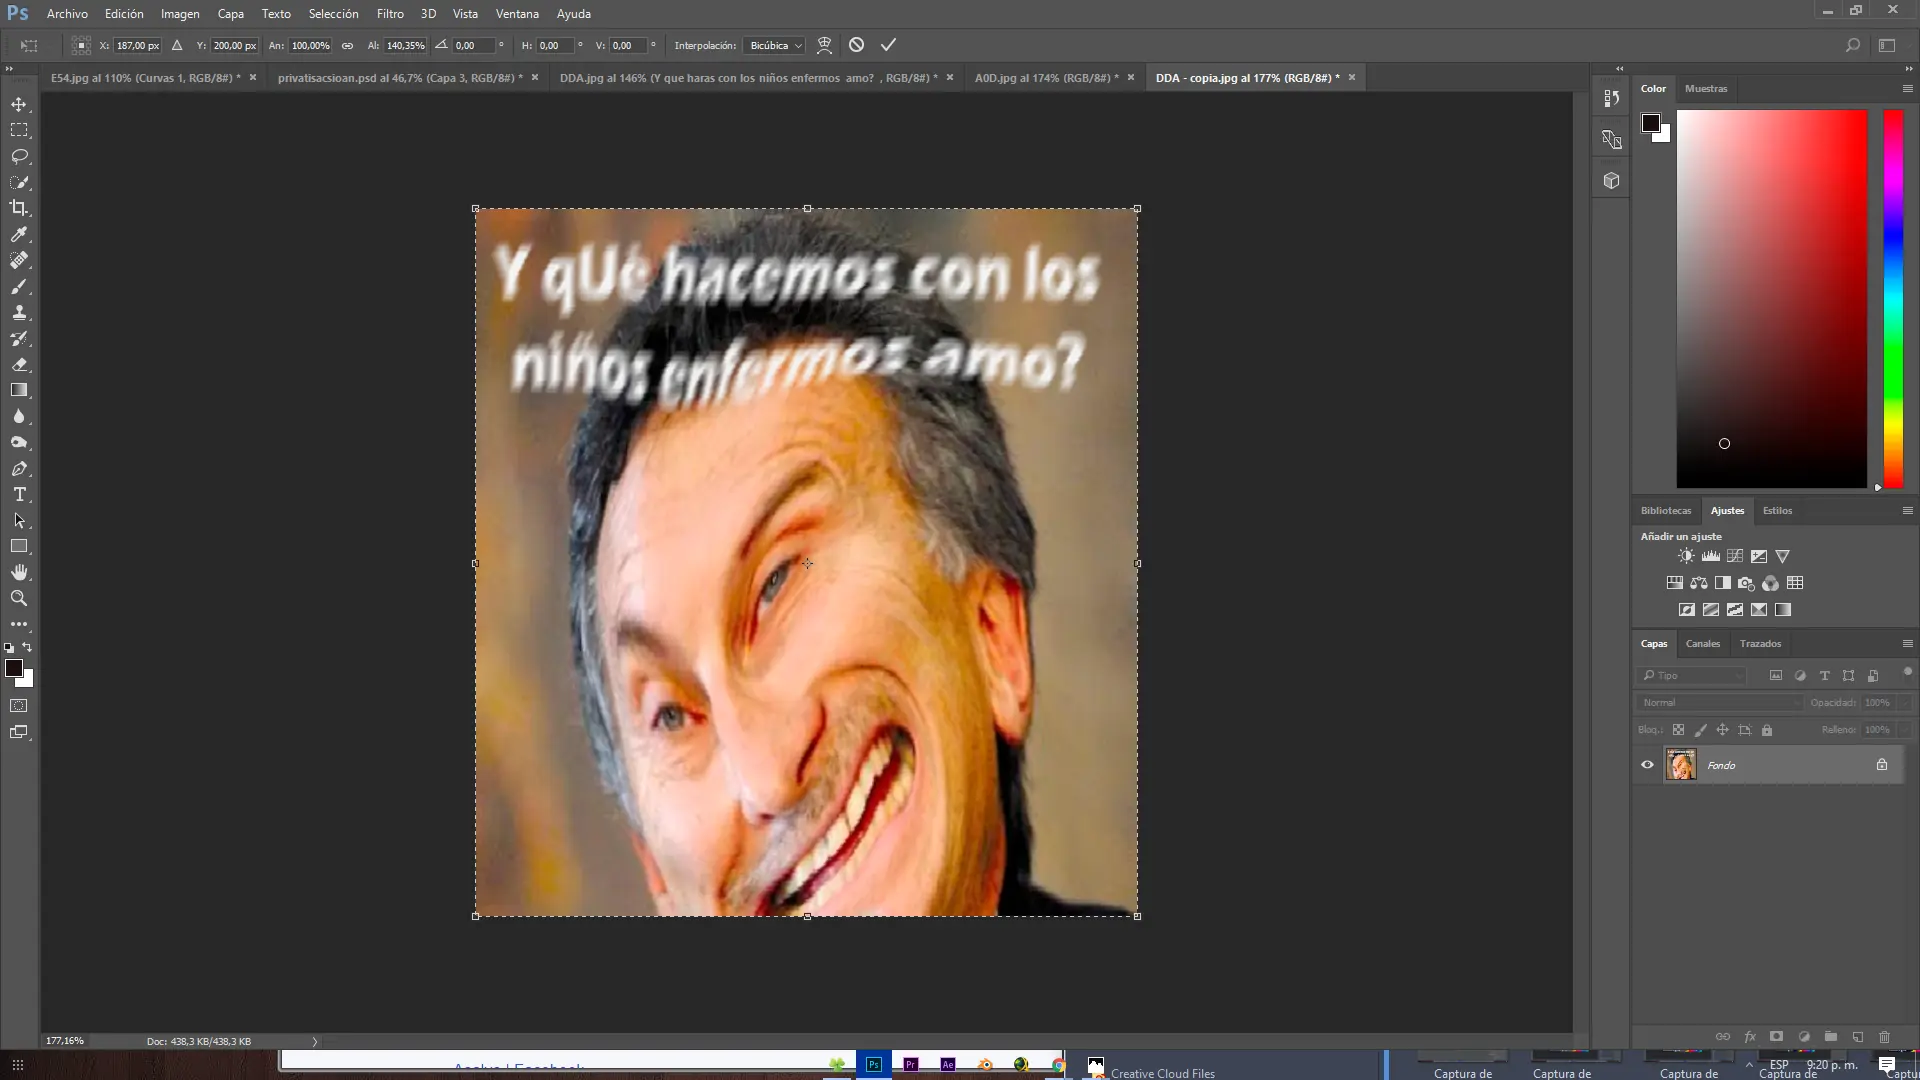Select the Eraser tool
This screenshot has height=1080, width=1920.
[19, 364]
